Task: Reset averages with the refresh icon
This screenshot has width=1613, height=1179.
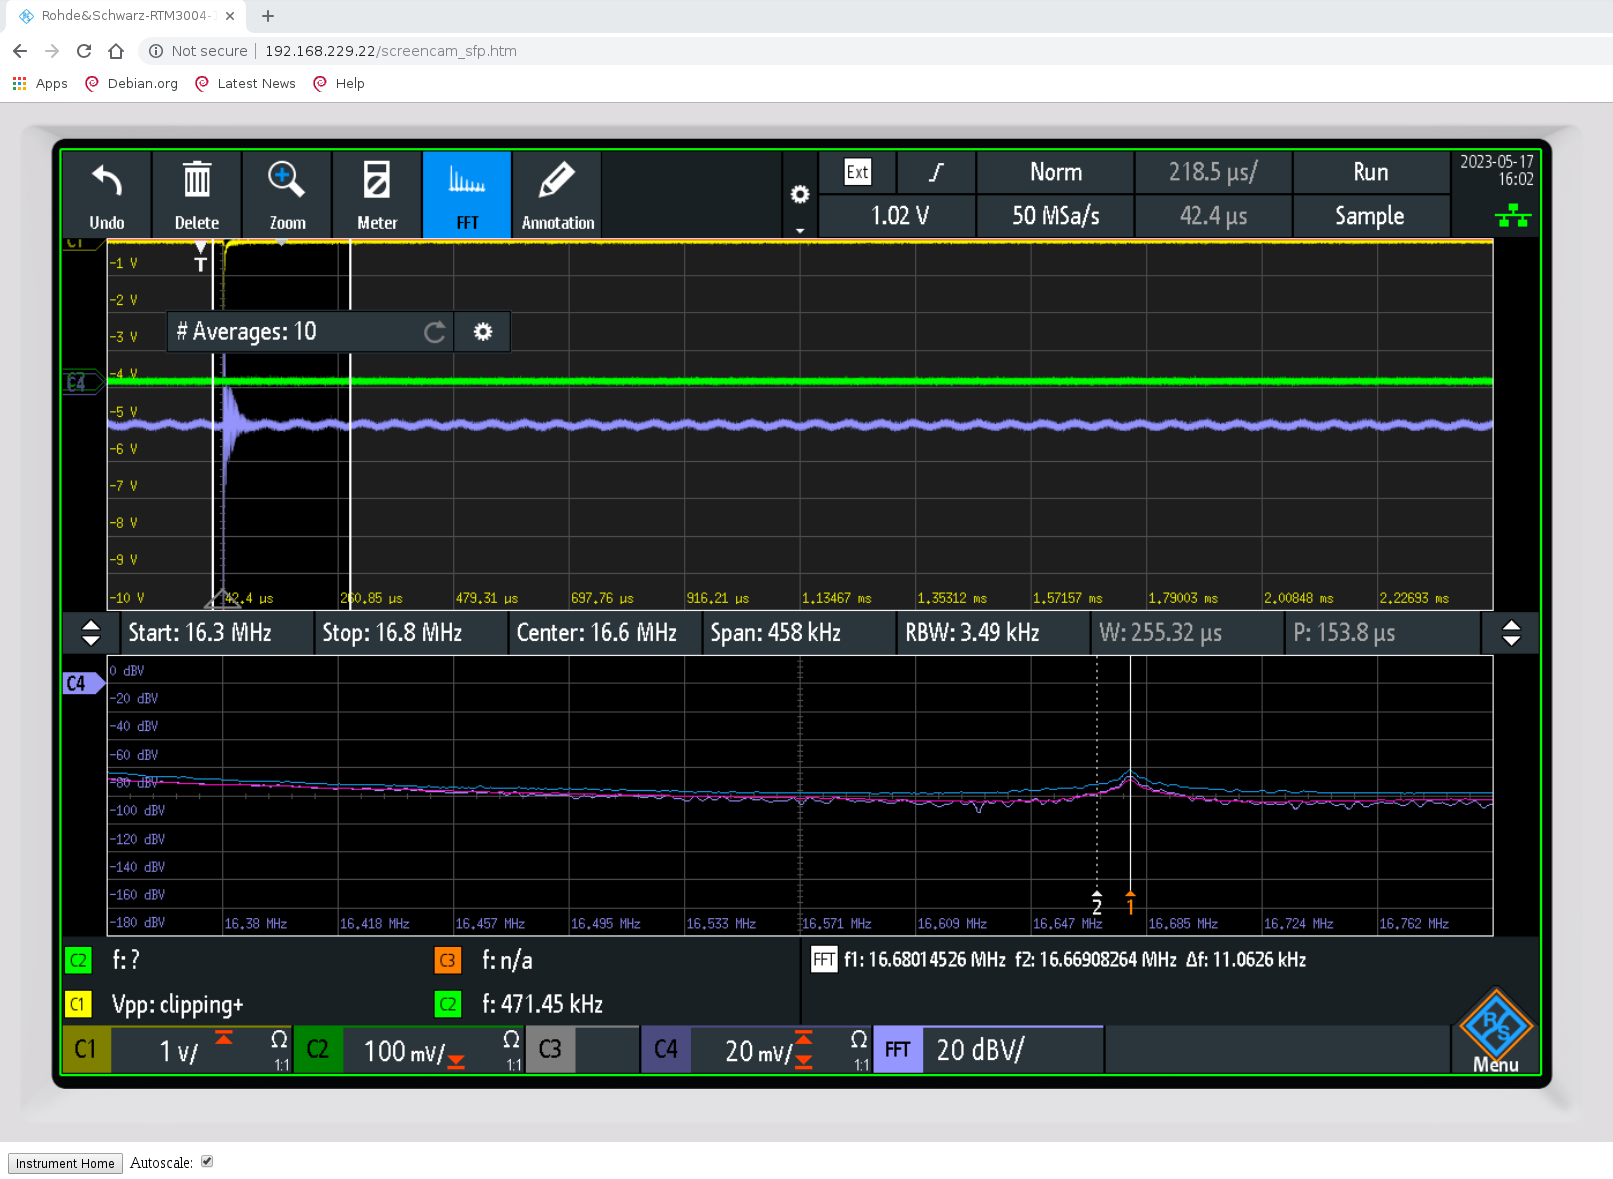Action: tap(434, 332)
